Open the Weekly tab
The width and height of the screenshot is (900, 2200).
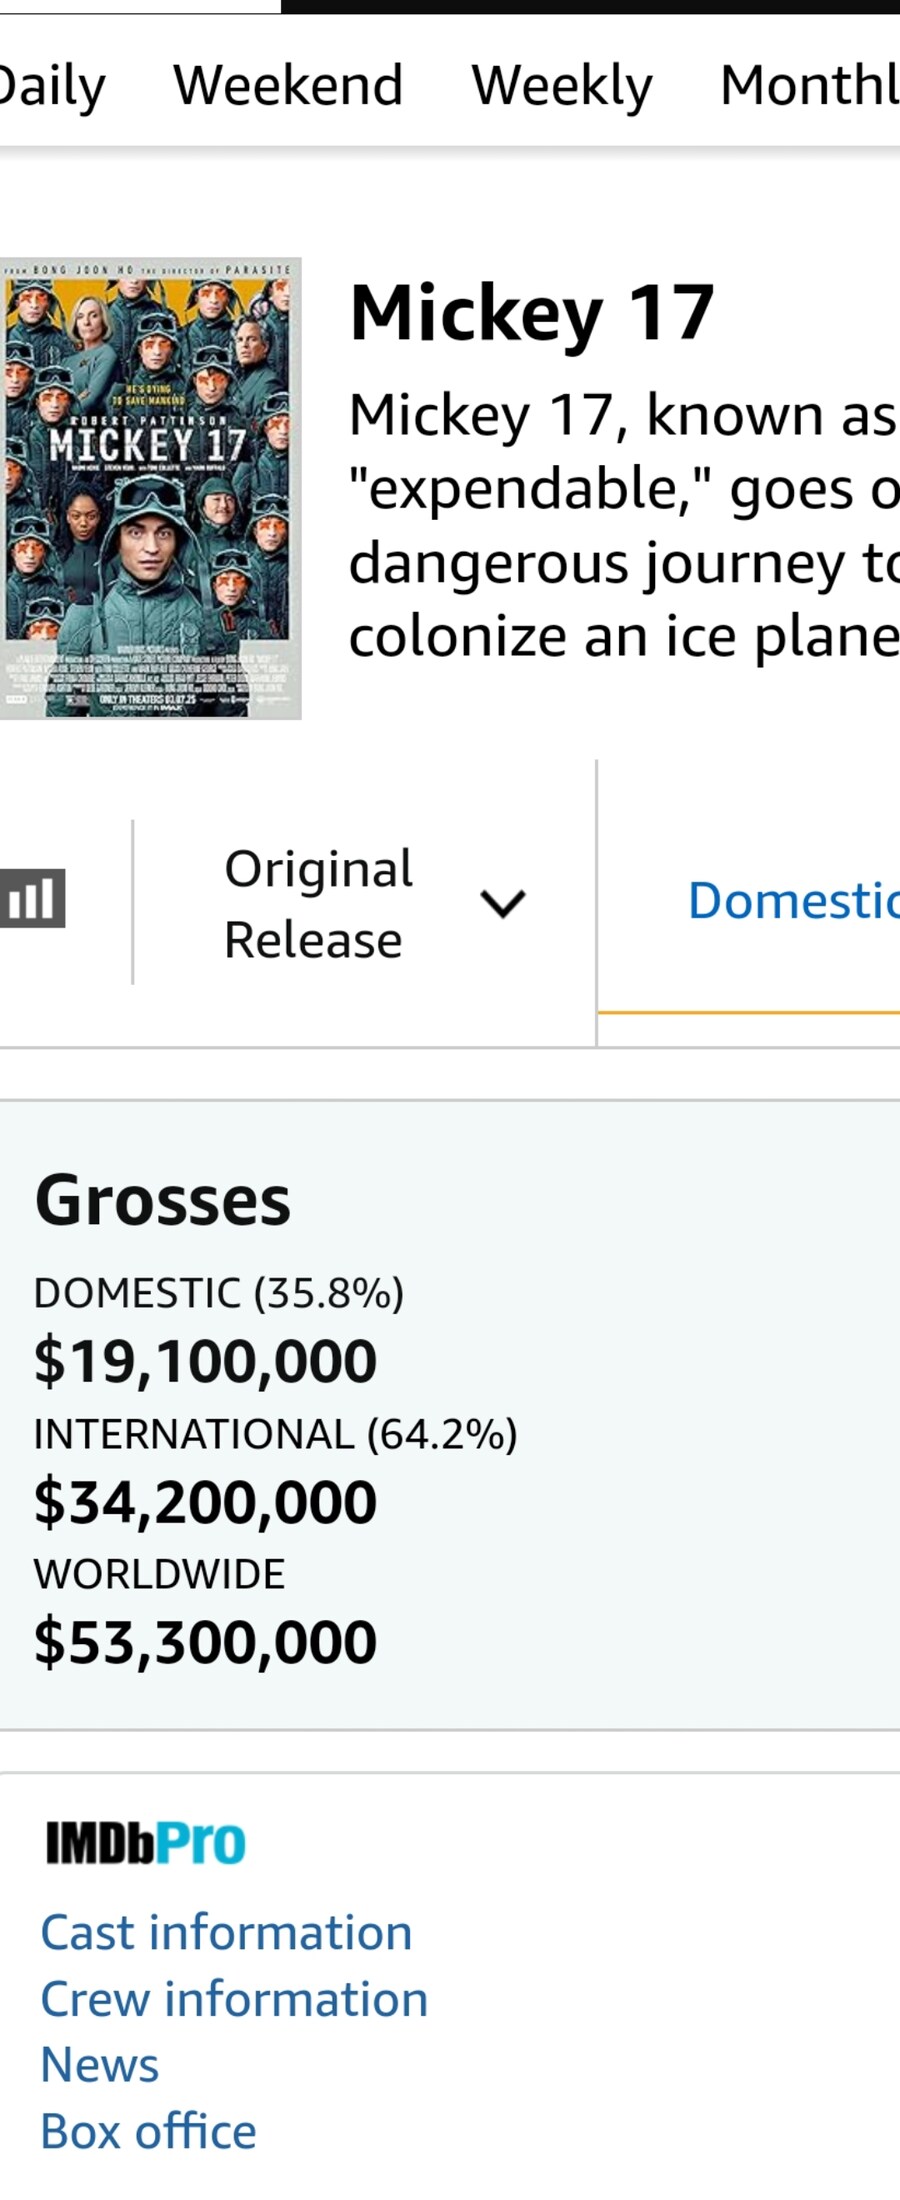[x=561, y=85]
